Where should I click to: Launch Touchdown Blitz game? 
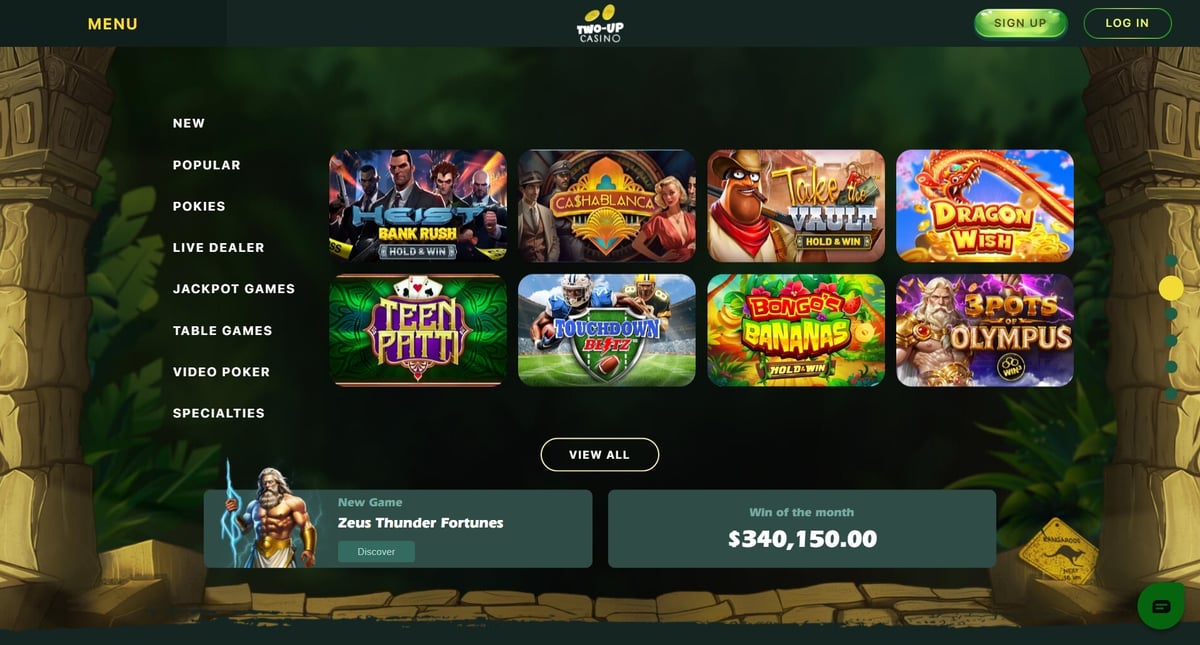(x=607, y=330)
